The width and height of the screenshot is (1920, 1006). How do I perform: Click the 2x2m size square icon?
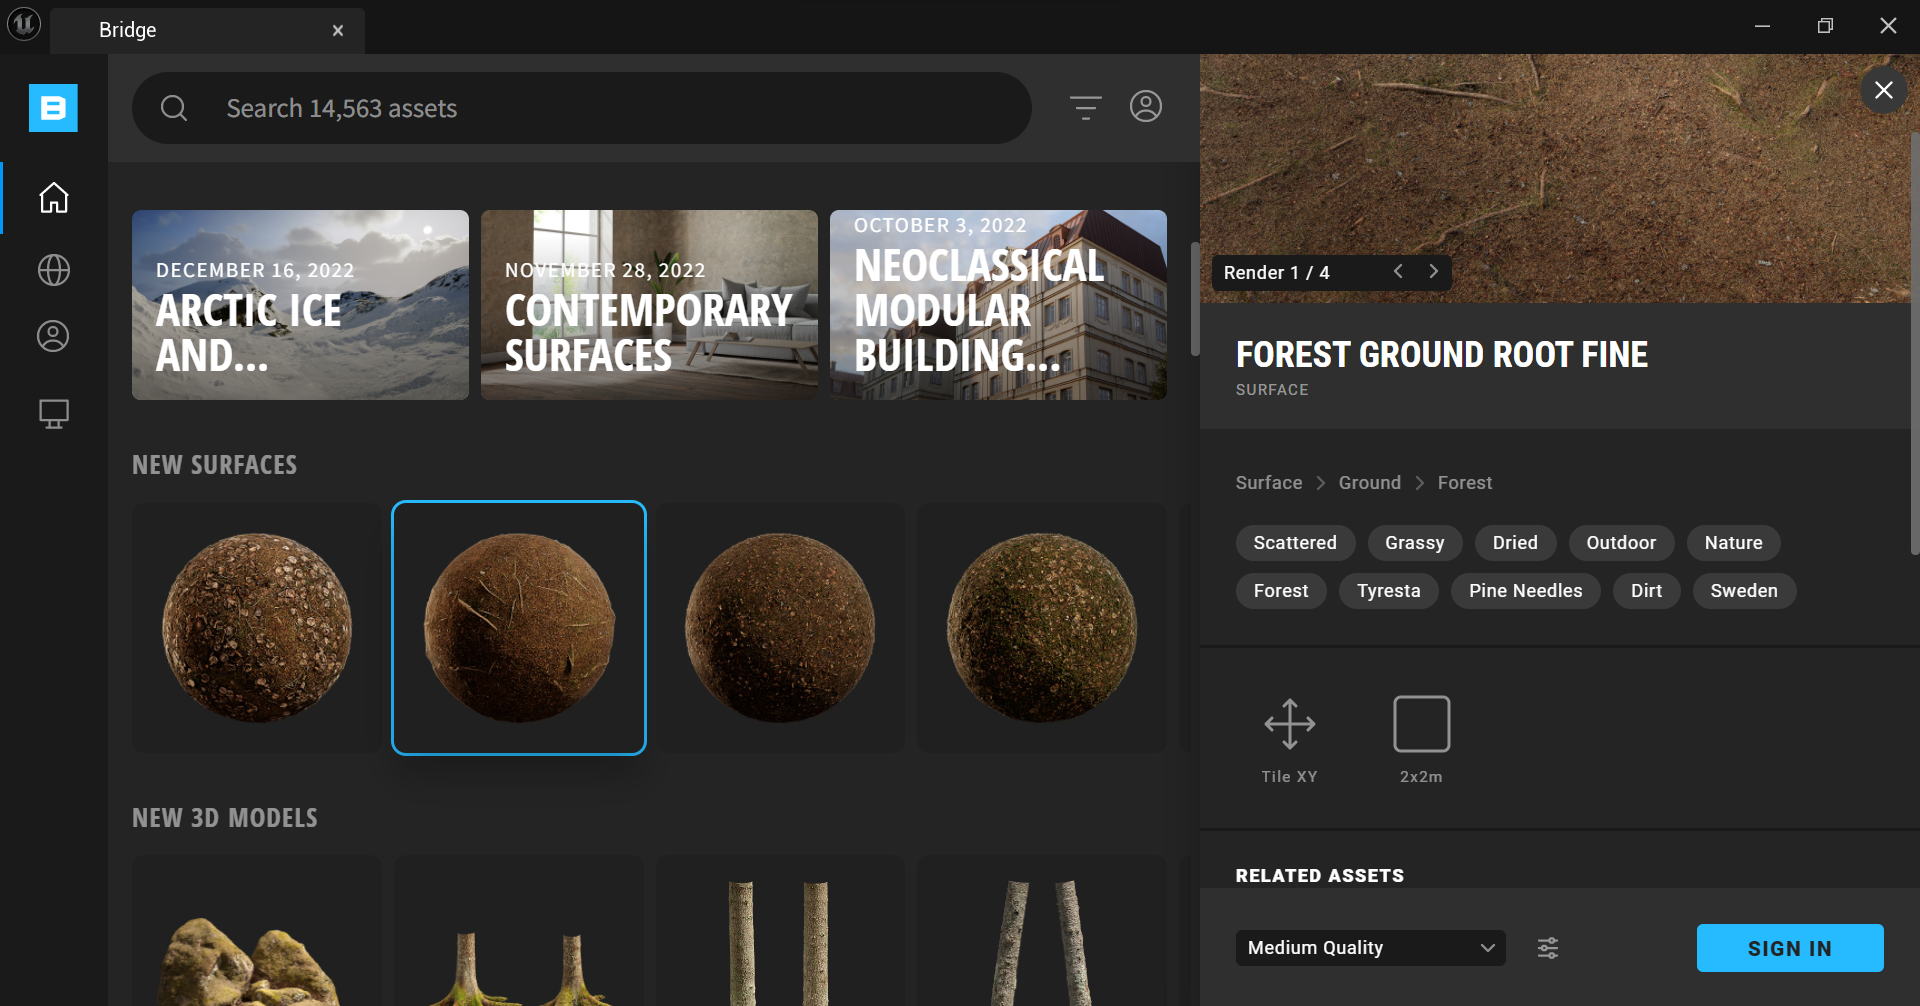tap(1422, 724)
